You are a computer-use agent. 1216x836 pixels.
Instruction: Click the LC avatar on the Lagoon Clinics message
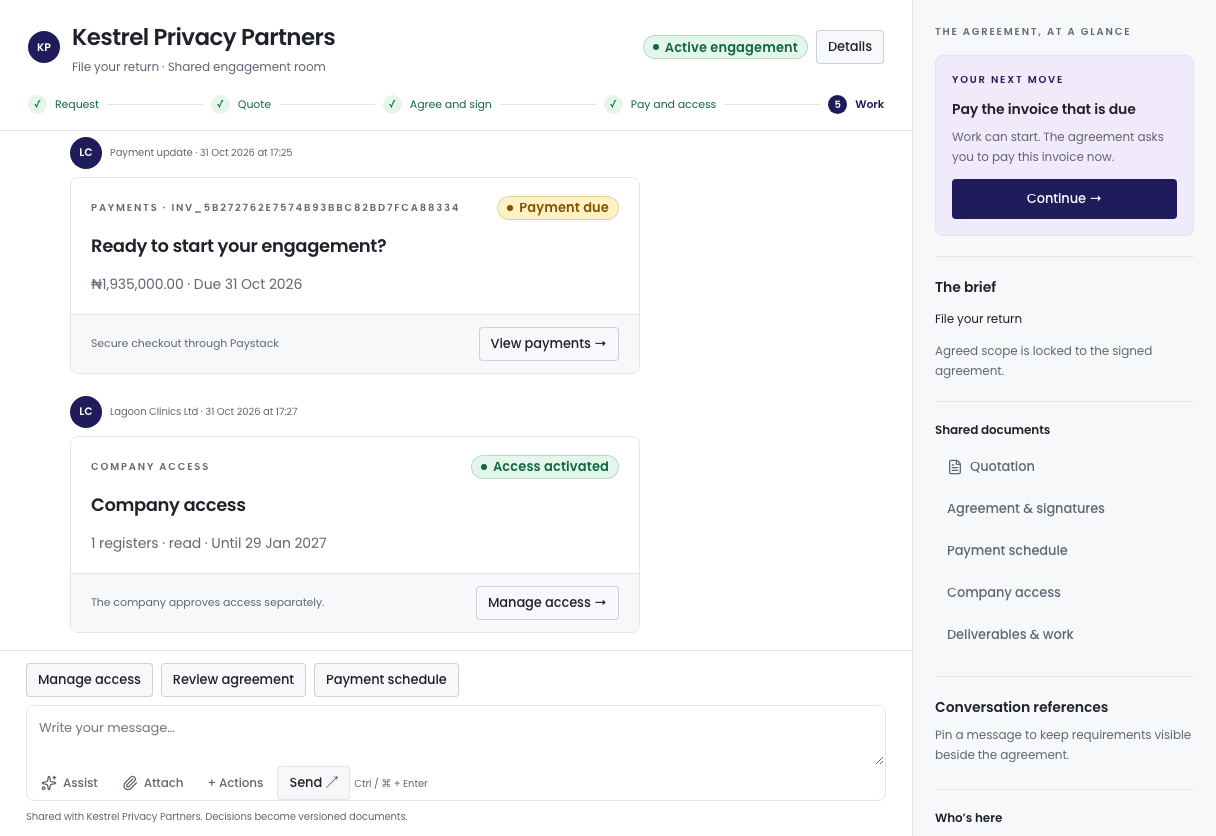pos(86,412)
